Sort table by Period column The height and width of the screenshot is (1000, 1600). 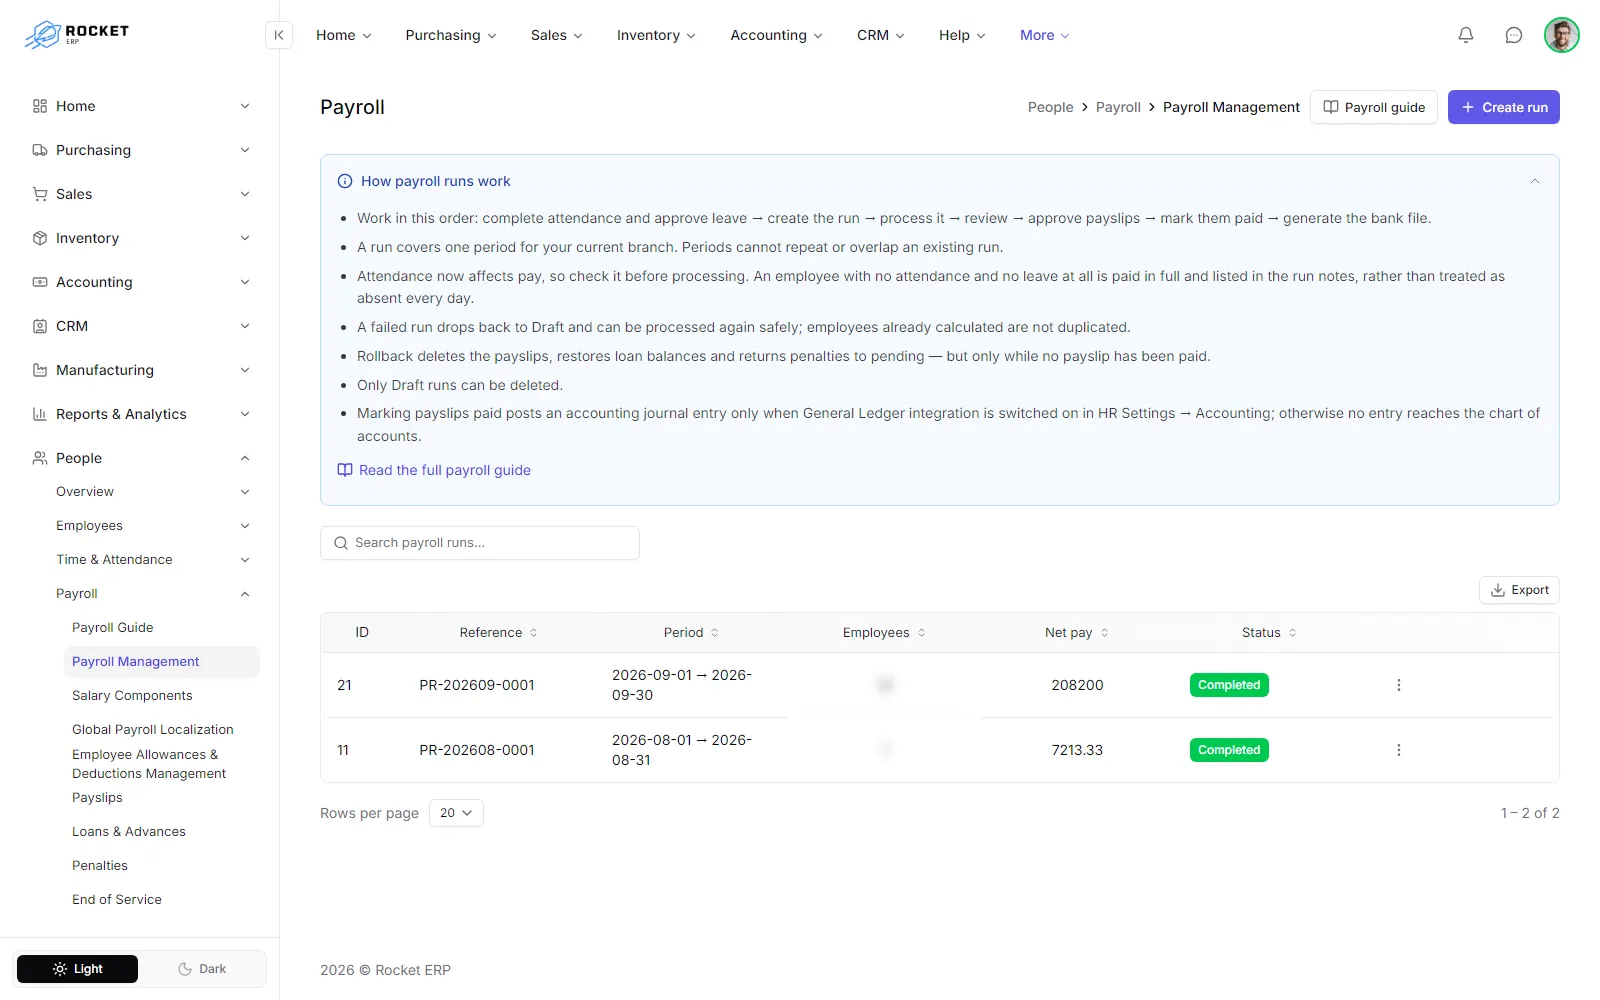691,633
